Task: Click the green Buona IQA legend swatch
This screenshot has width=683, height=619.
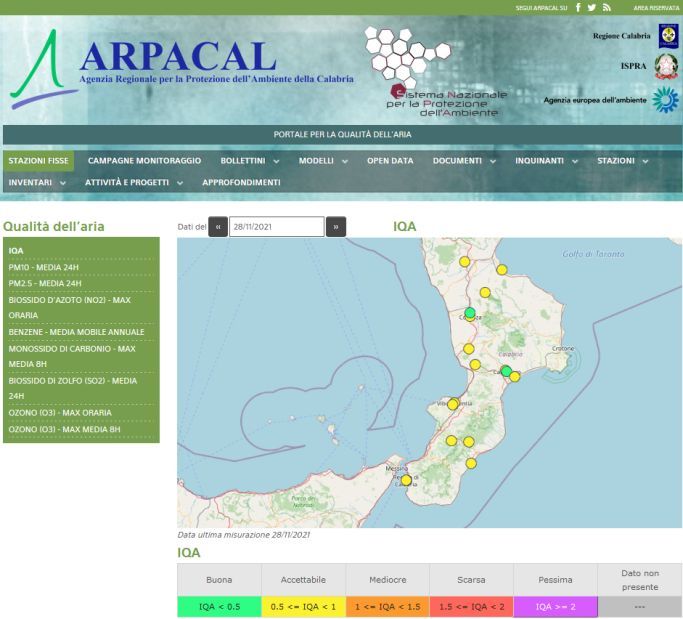Action: 219,606
